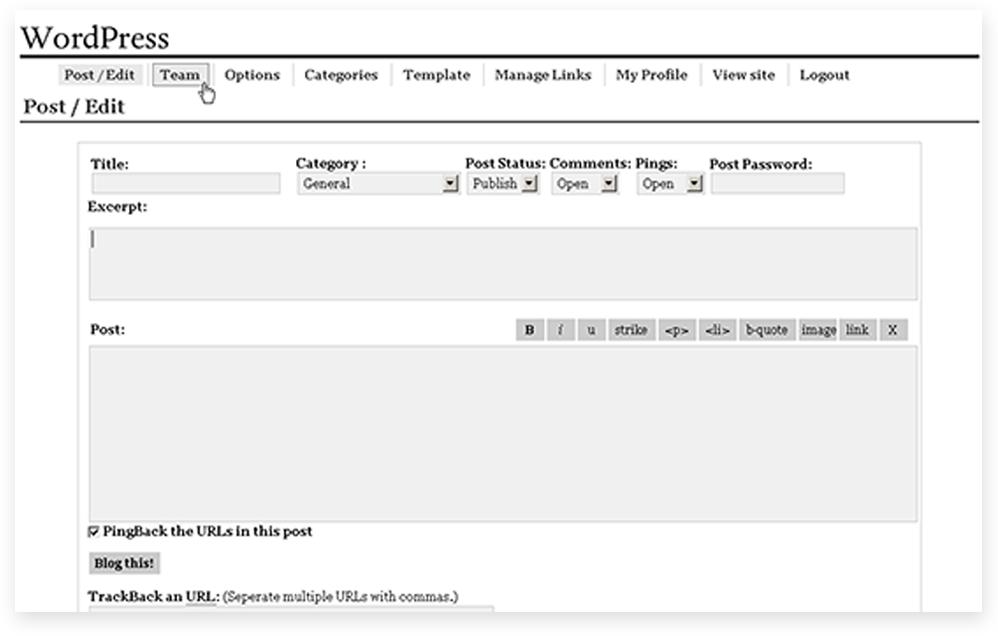Open Manage Links page

click(543, 75)
